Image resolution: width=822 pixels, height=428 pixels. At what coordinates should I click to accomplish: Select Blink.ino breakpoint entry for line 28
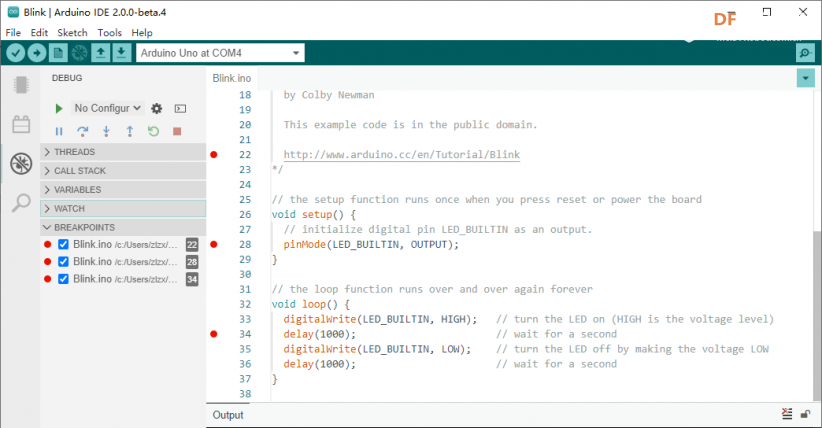click(123, 262)
